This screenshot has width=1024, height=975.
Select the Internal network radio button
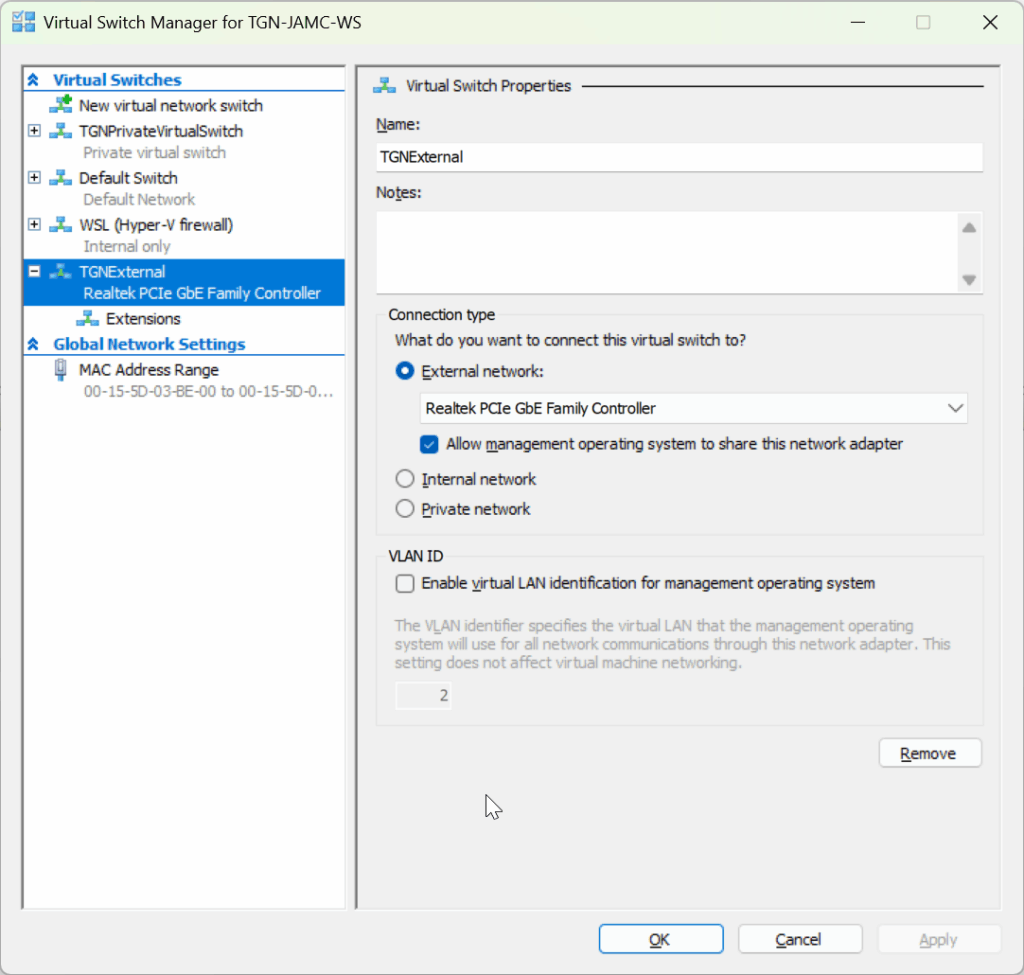(x=405, y=479)
